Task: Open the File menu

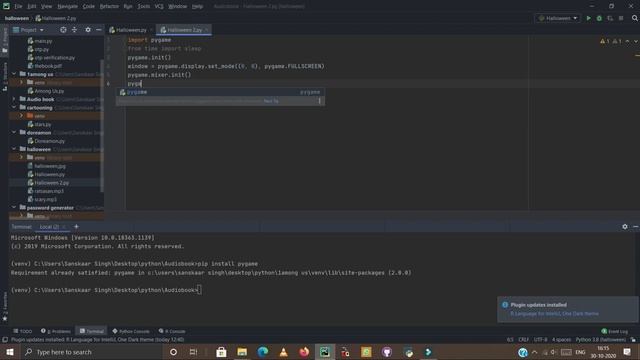Action: pos(18,7)
